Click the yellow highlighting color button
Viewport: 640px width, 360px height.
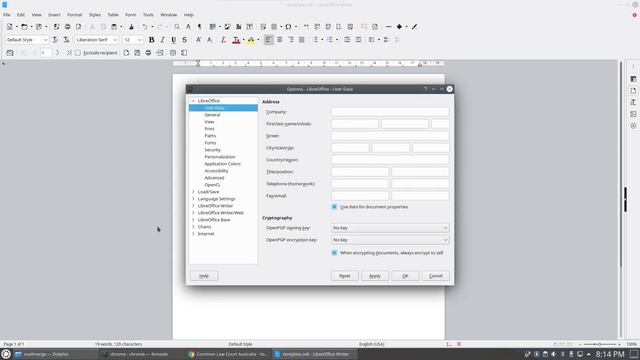tap(251, 40)
